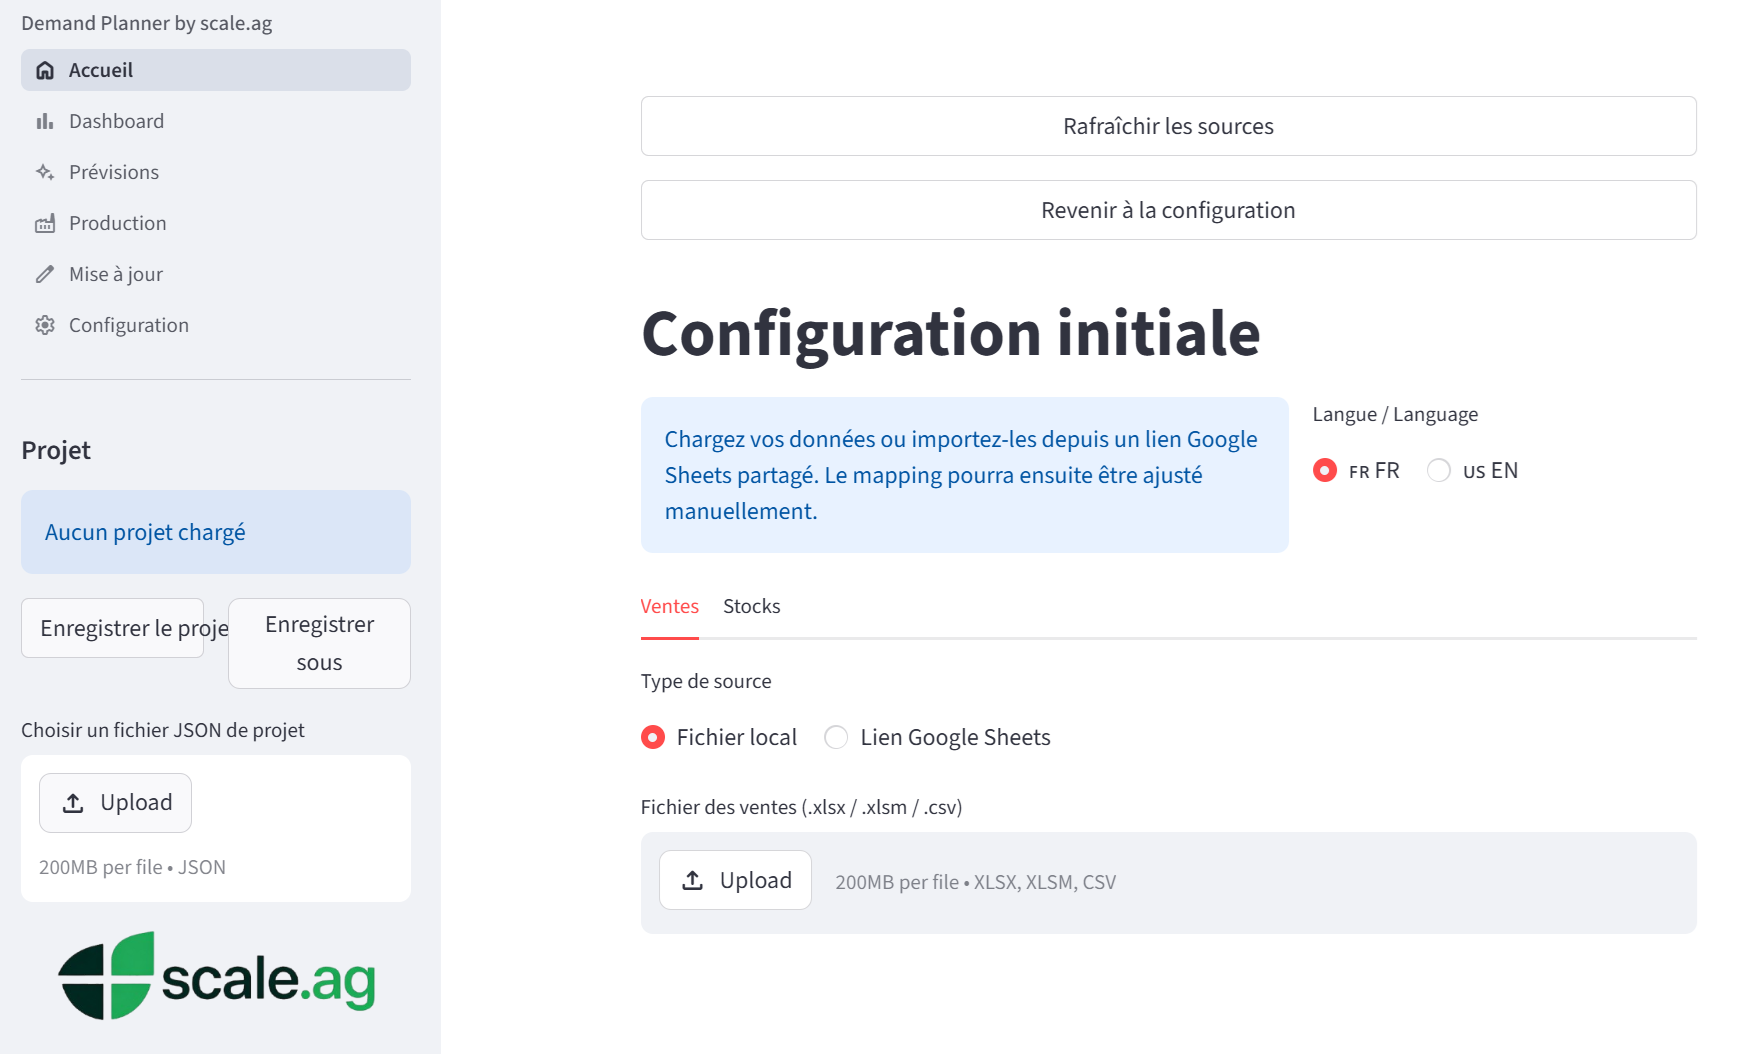
Task: Click the Enregistrer sous button
Action: pos(319,643)
